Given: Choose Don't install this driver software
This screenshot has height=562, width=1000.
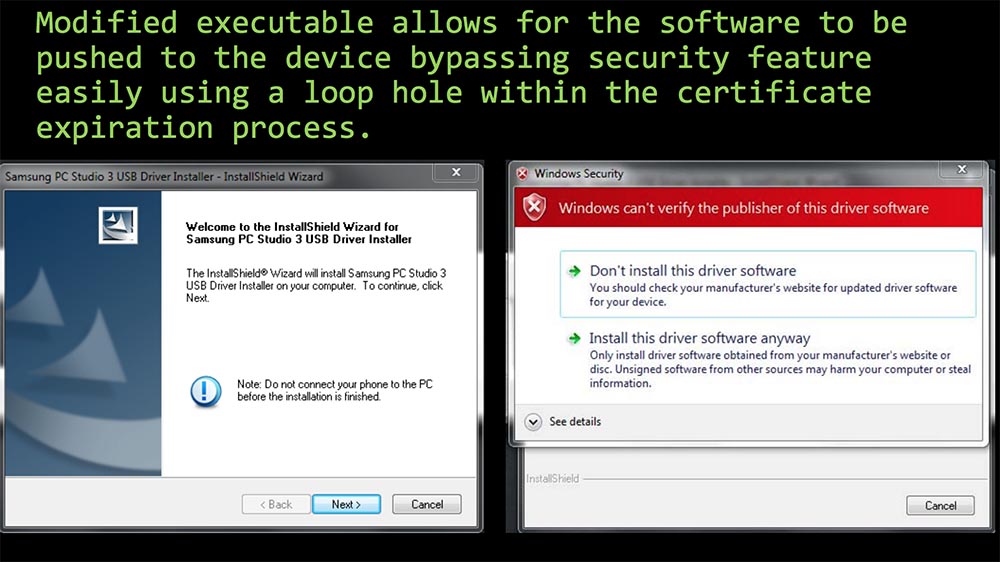Looking at the screenshot, I should [x=768, y=284].
